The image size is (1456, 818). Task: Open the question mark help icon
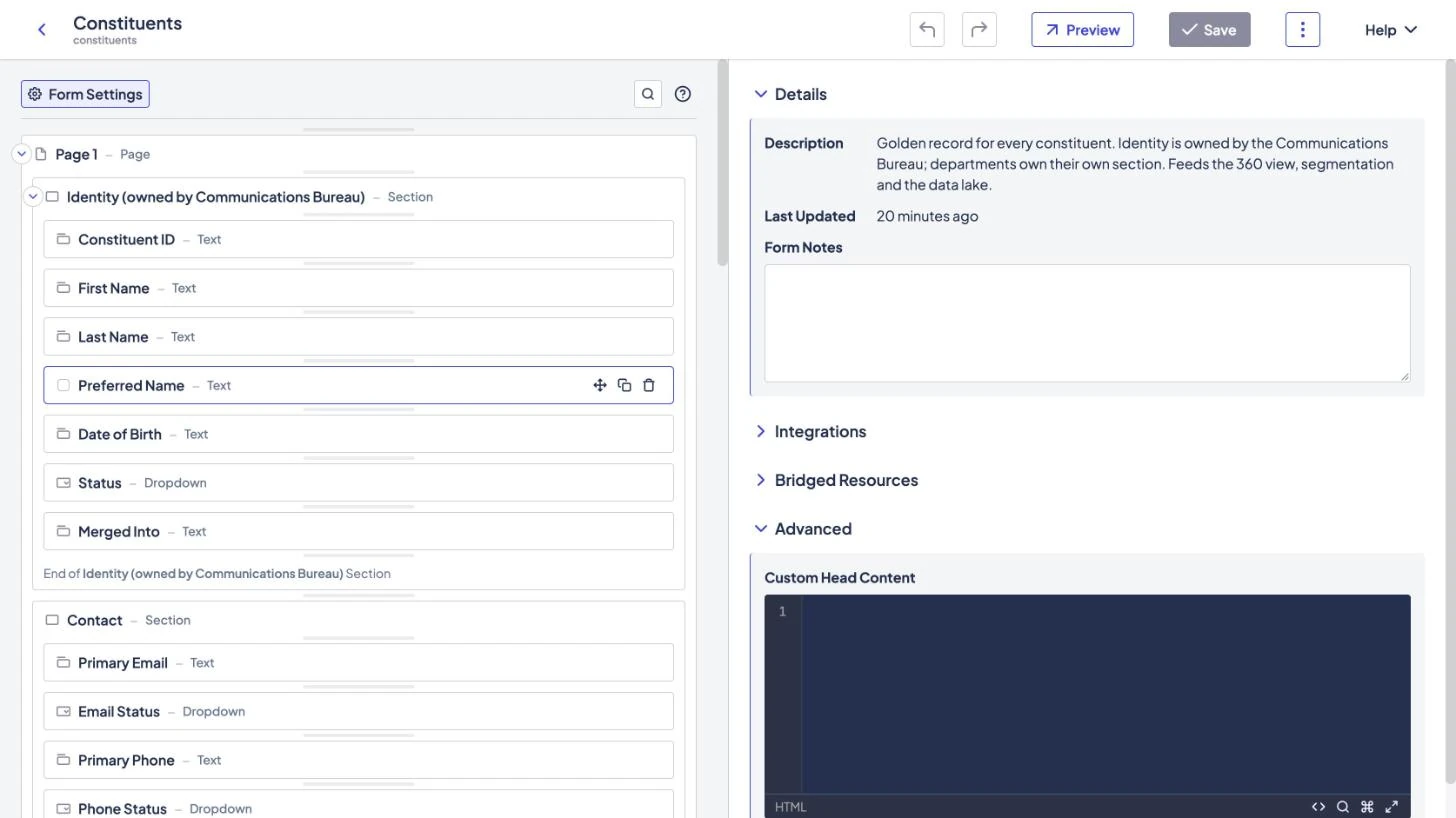(x=683, y=94)
